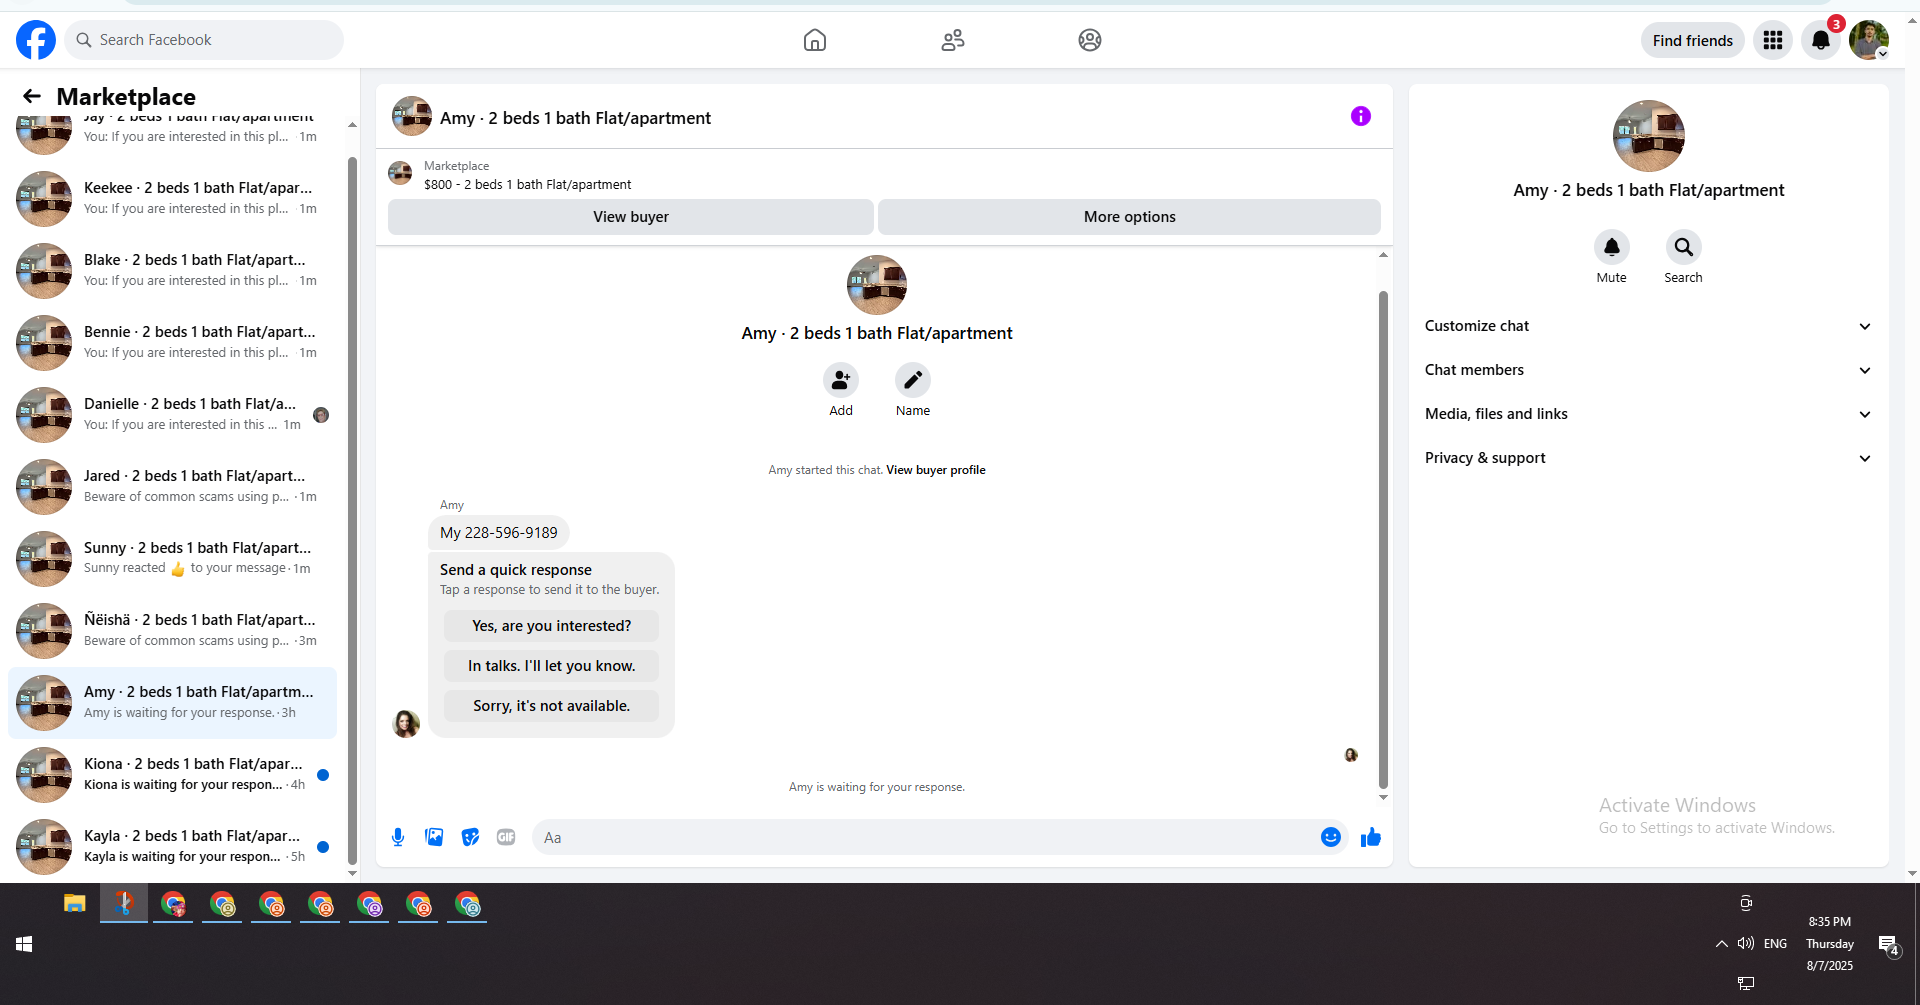Open the emoji picker icon
This screenshot has width=1920, height=1005.
point(1331,837)
